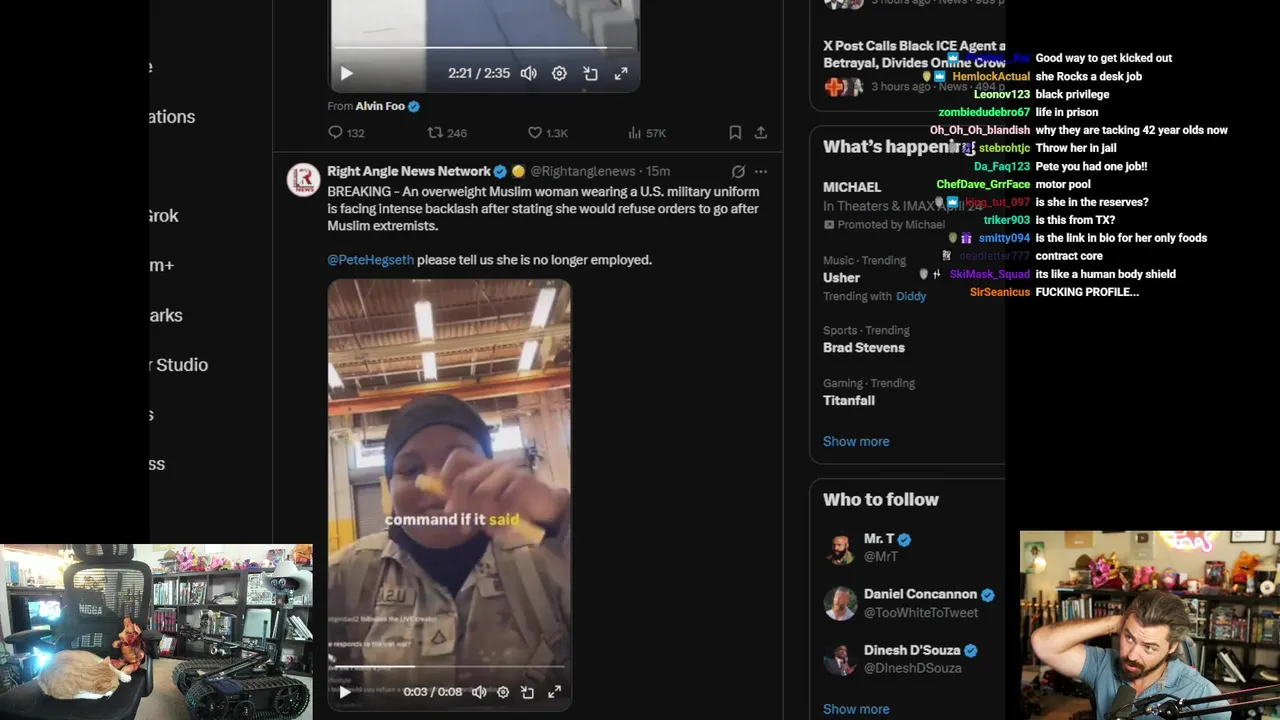Expand the top video to fullscreen
Viewport: 1280px width, 720px height.
(621, 73)
